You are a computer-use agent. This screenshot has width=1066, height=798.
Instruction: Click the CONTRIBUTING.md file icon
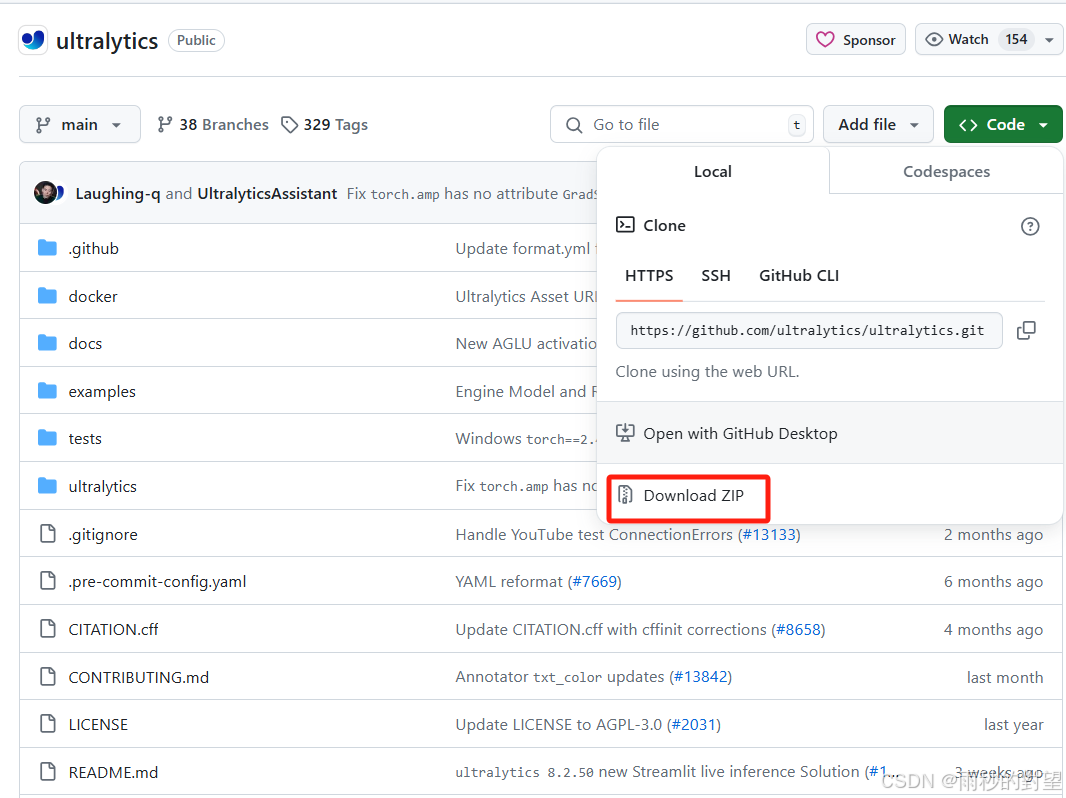tap(48, 676)
